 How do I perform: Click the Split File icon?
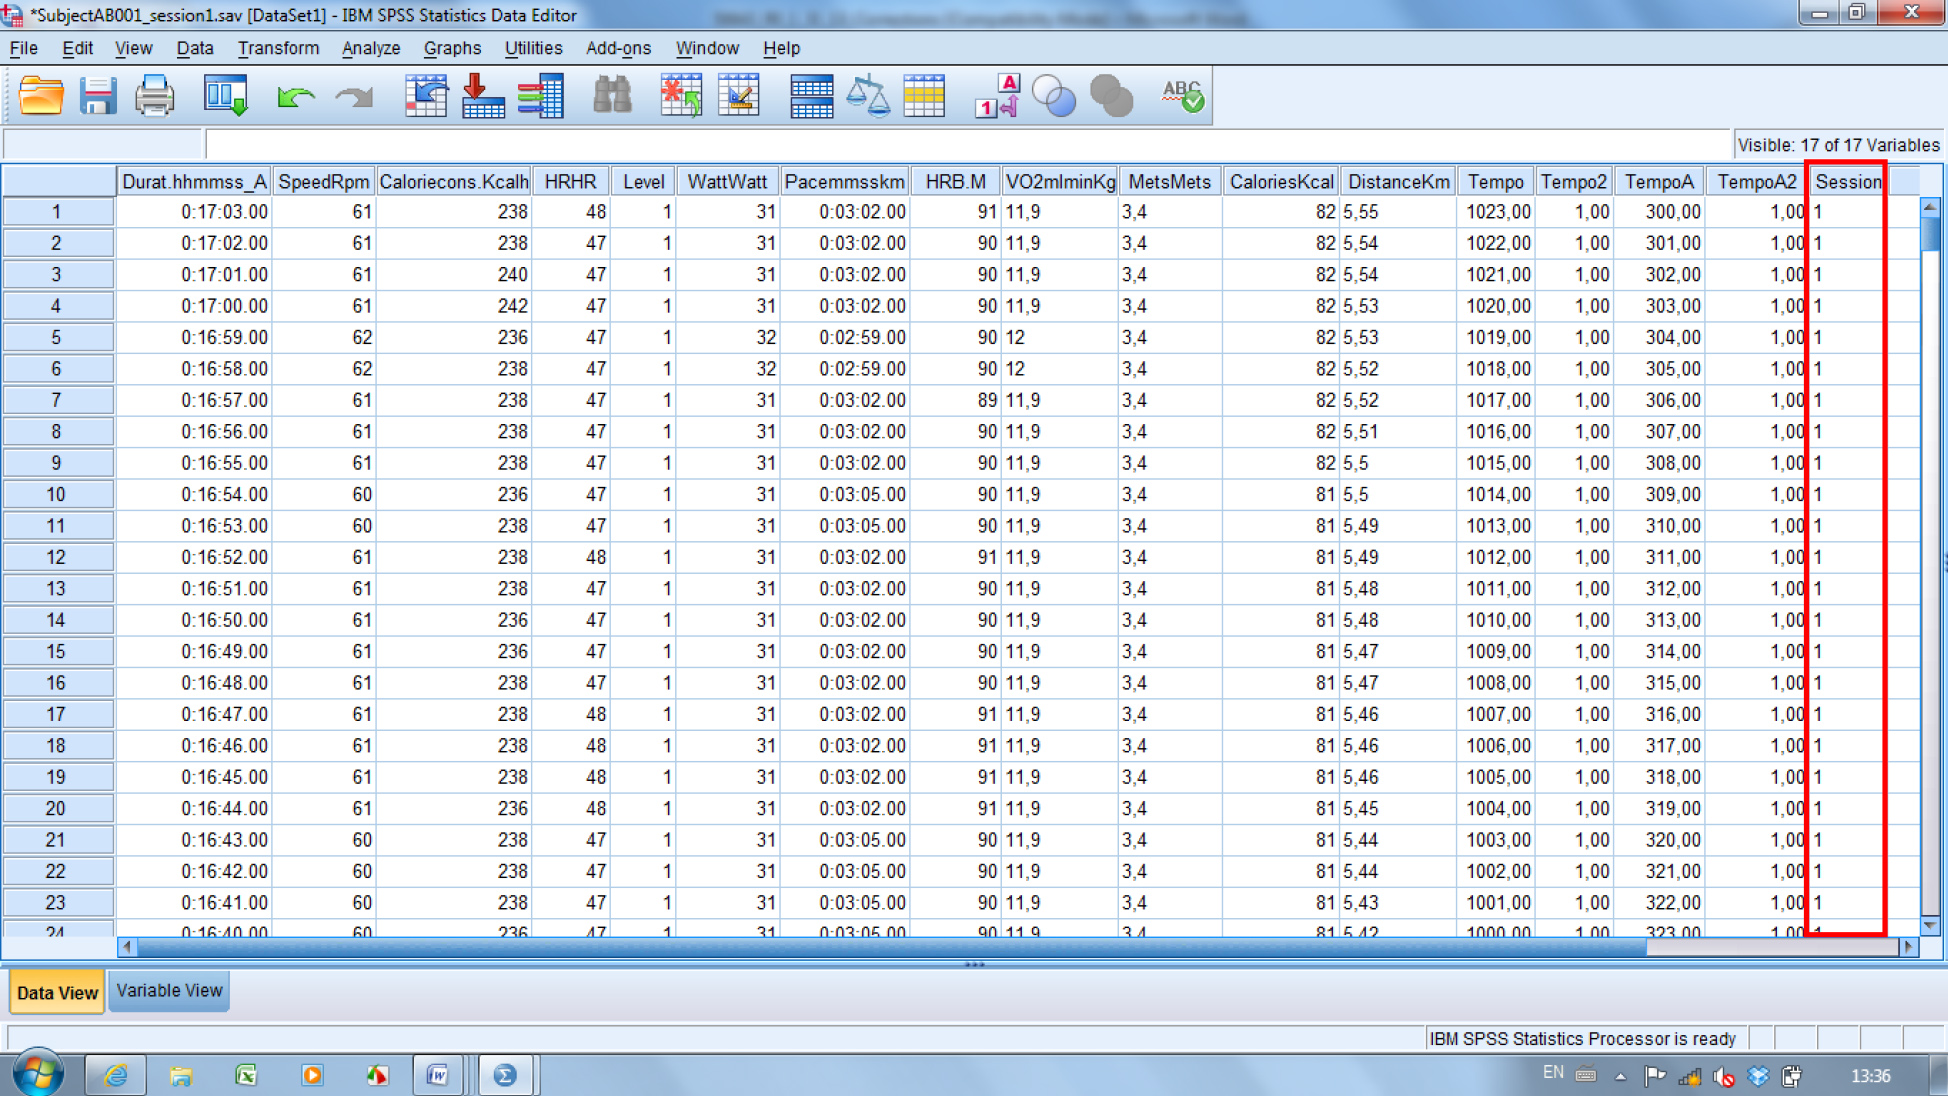click(x=811, y=96)
